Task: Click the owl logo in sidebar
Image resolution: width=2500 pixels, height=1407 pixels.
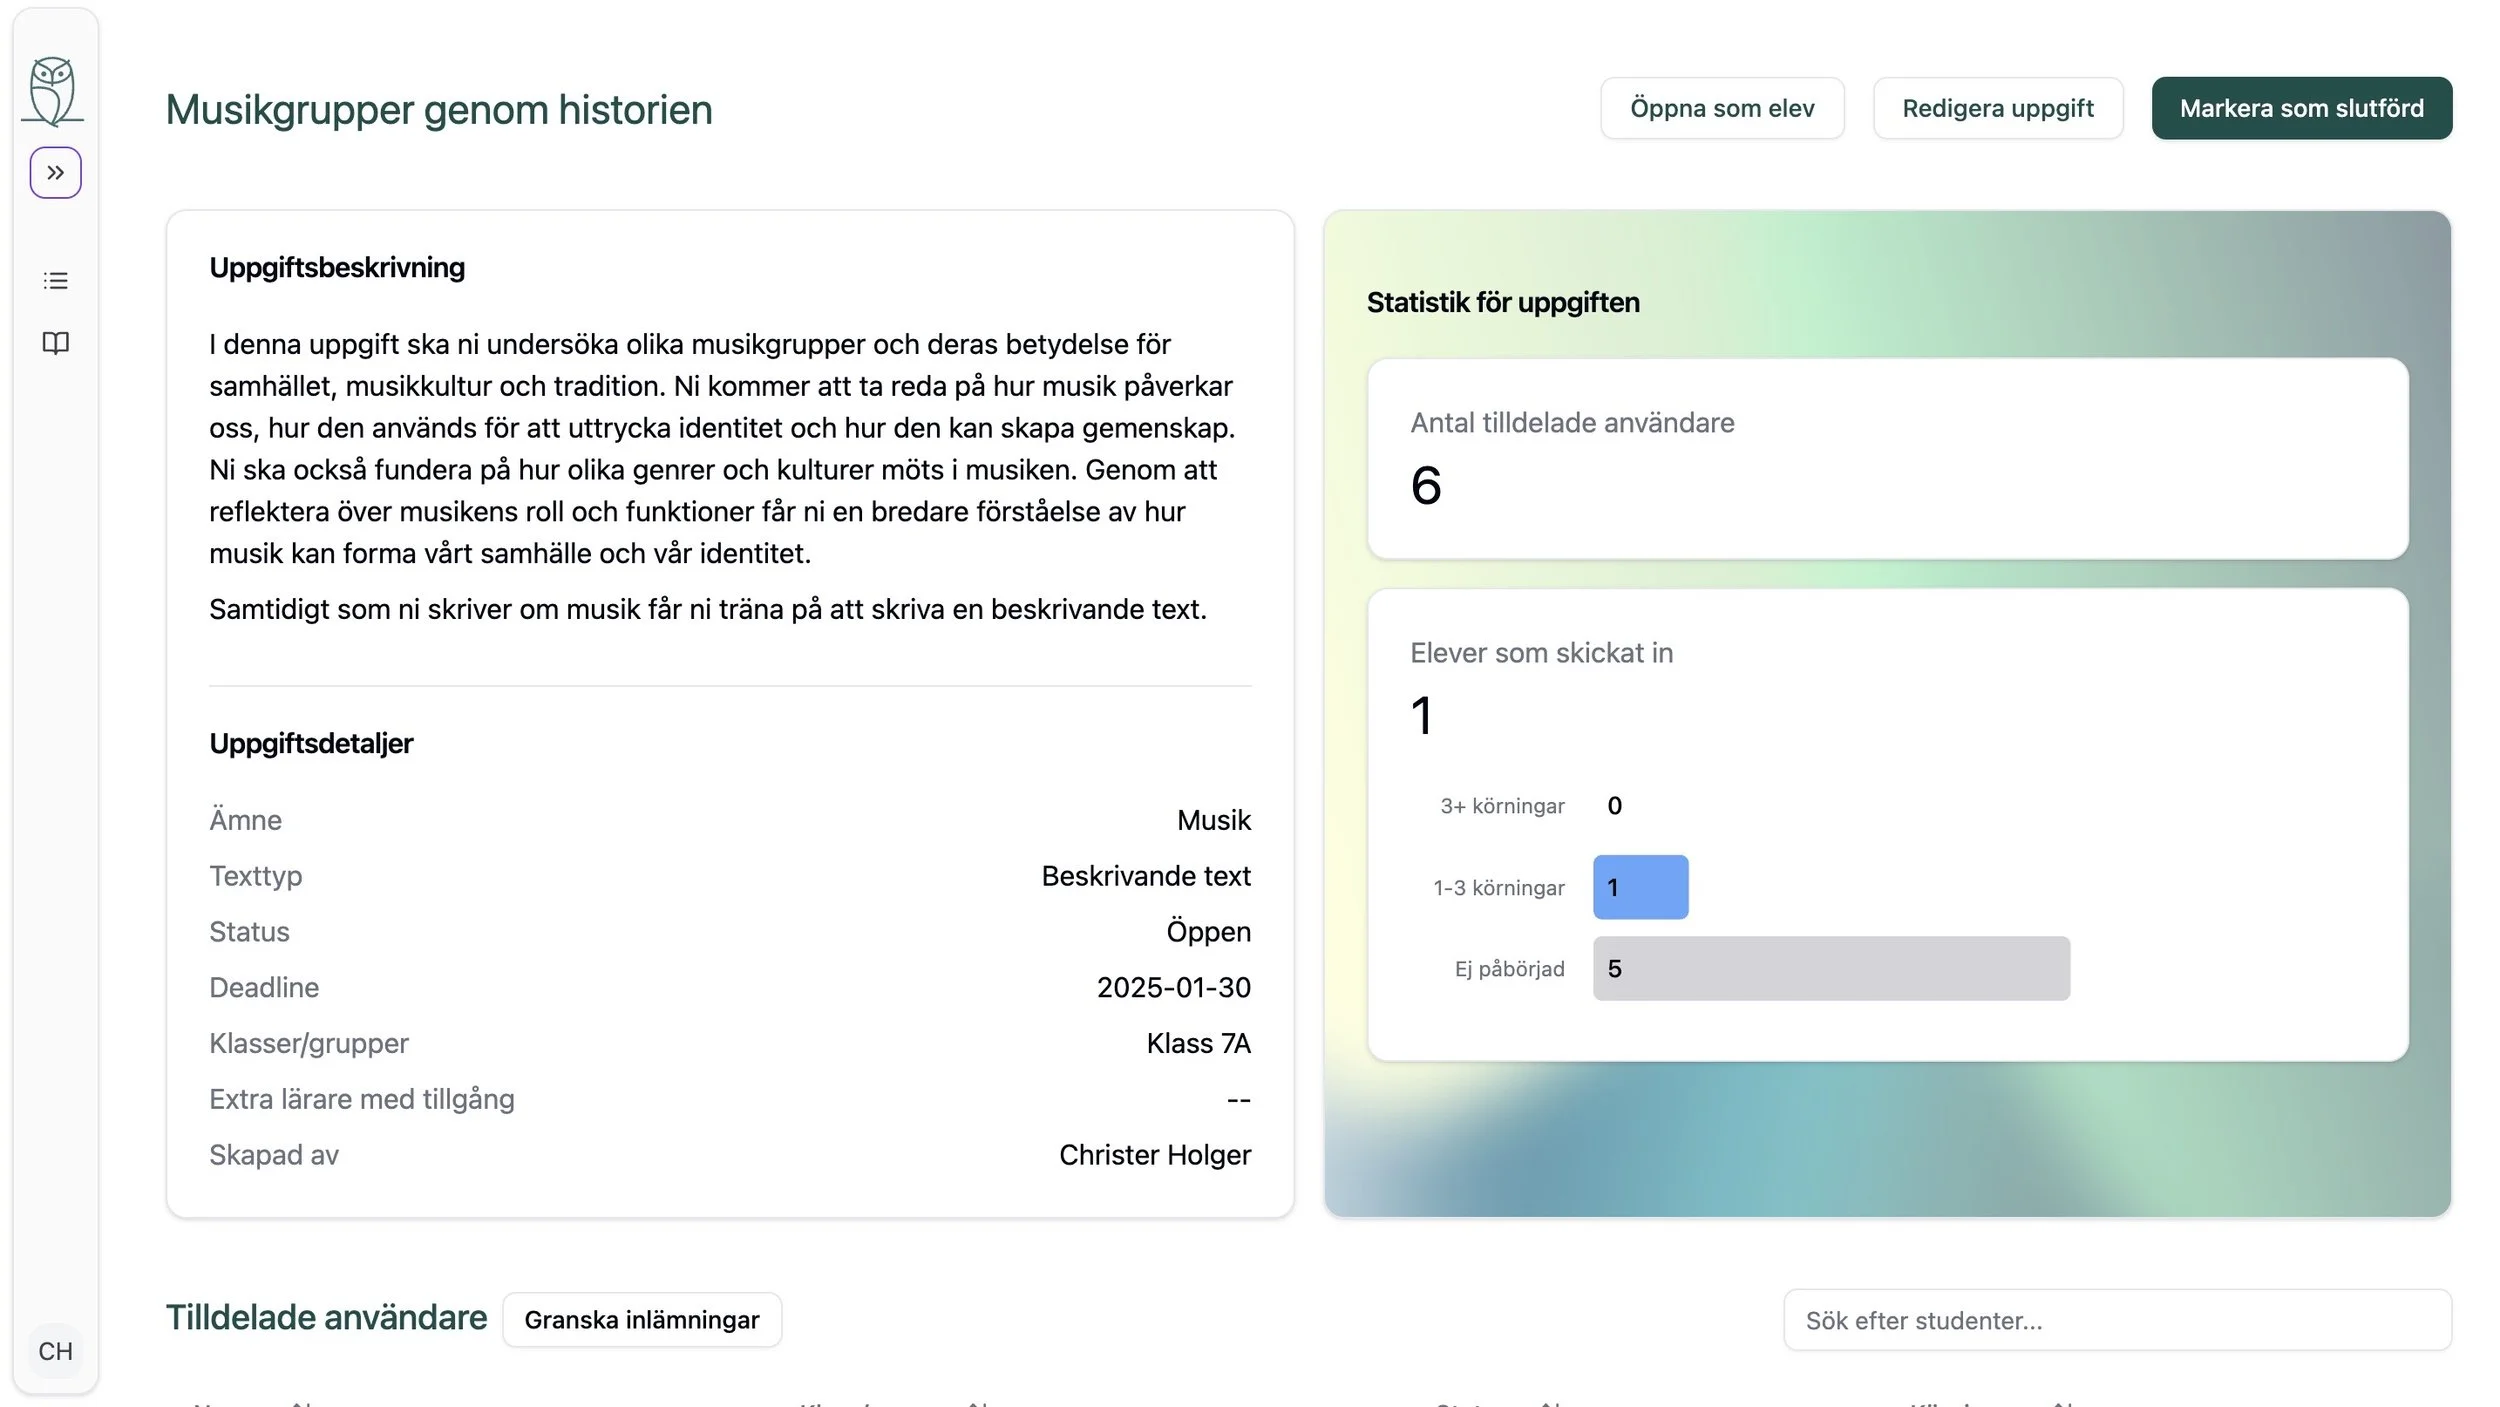Action: [53, 91]
